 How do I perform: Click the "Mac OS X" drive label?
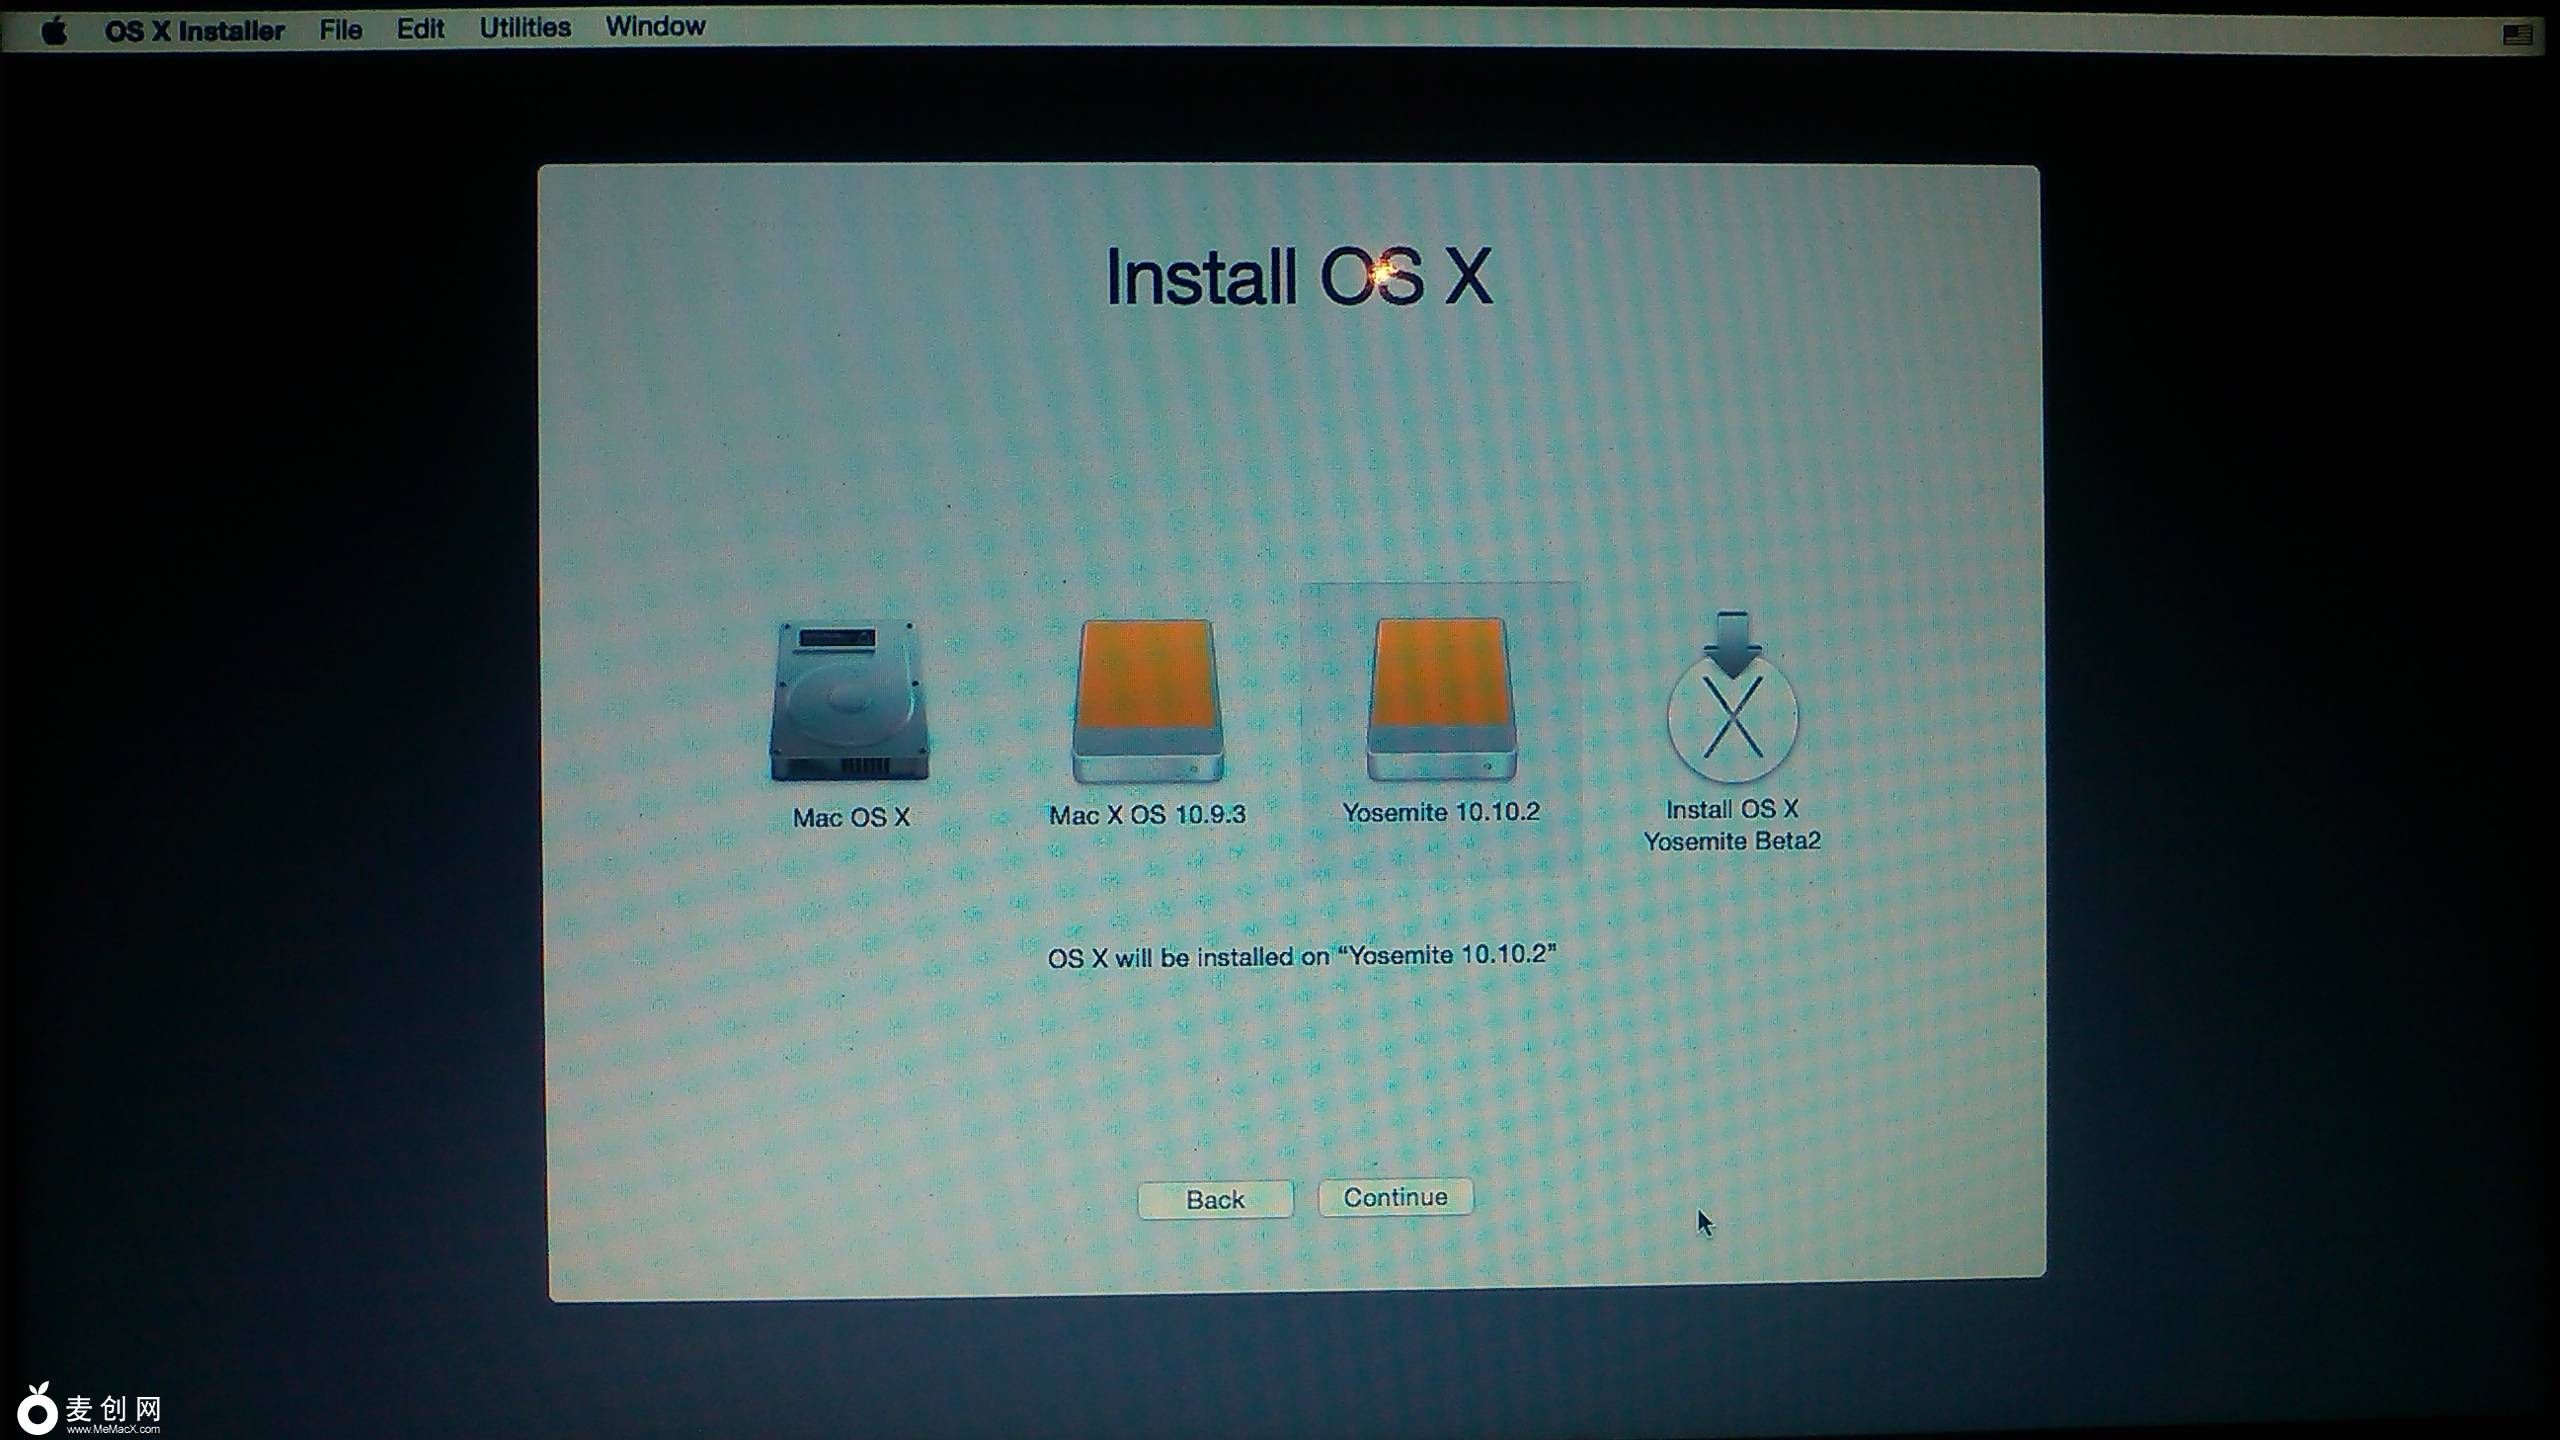point(851,818)
